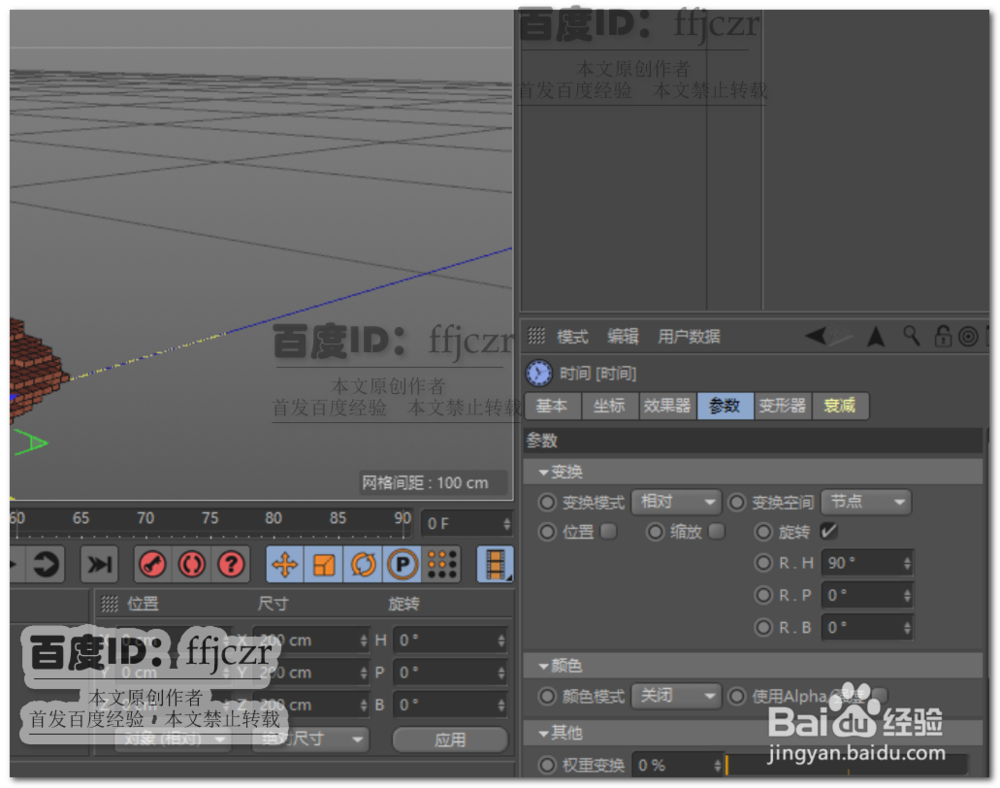Click coordinates panel grip handle icon

point(110,603)
